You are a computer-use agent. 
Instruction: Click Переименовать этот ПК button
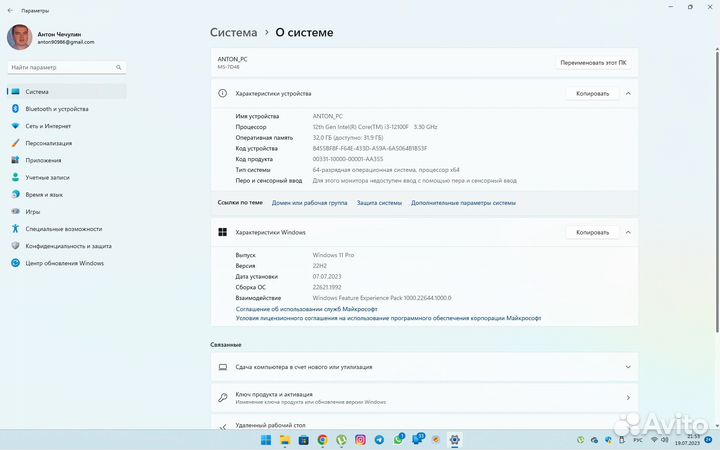pos(593,62)
